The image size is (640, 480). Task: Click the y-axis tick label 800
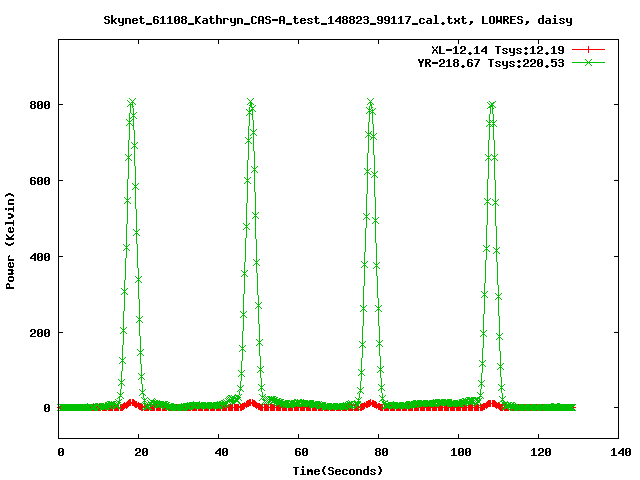tap(40, 105)
